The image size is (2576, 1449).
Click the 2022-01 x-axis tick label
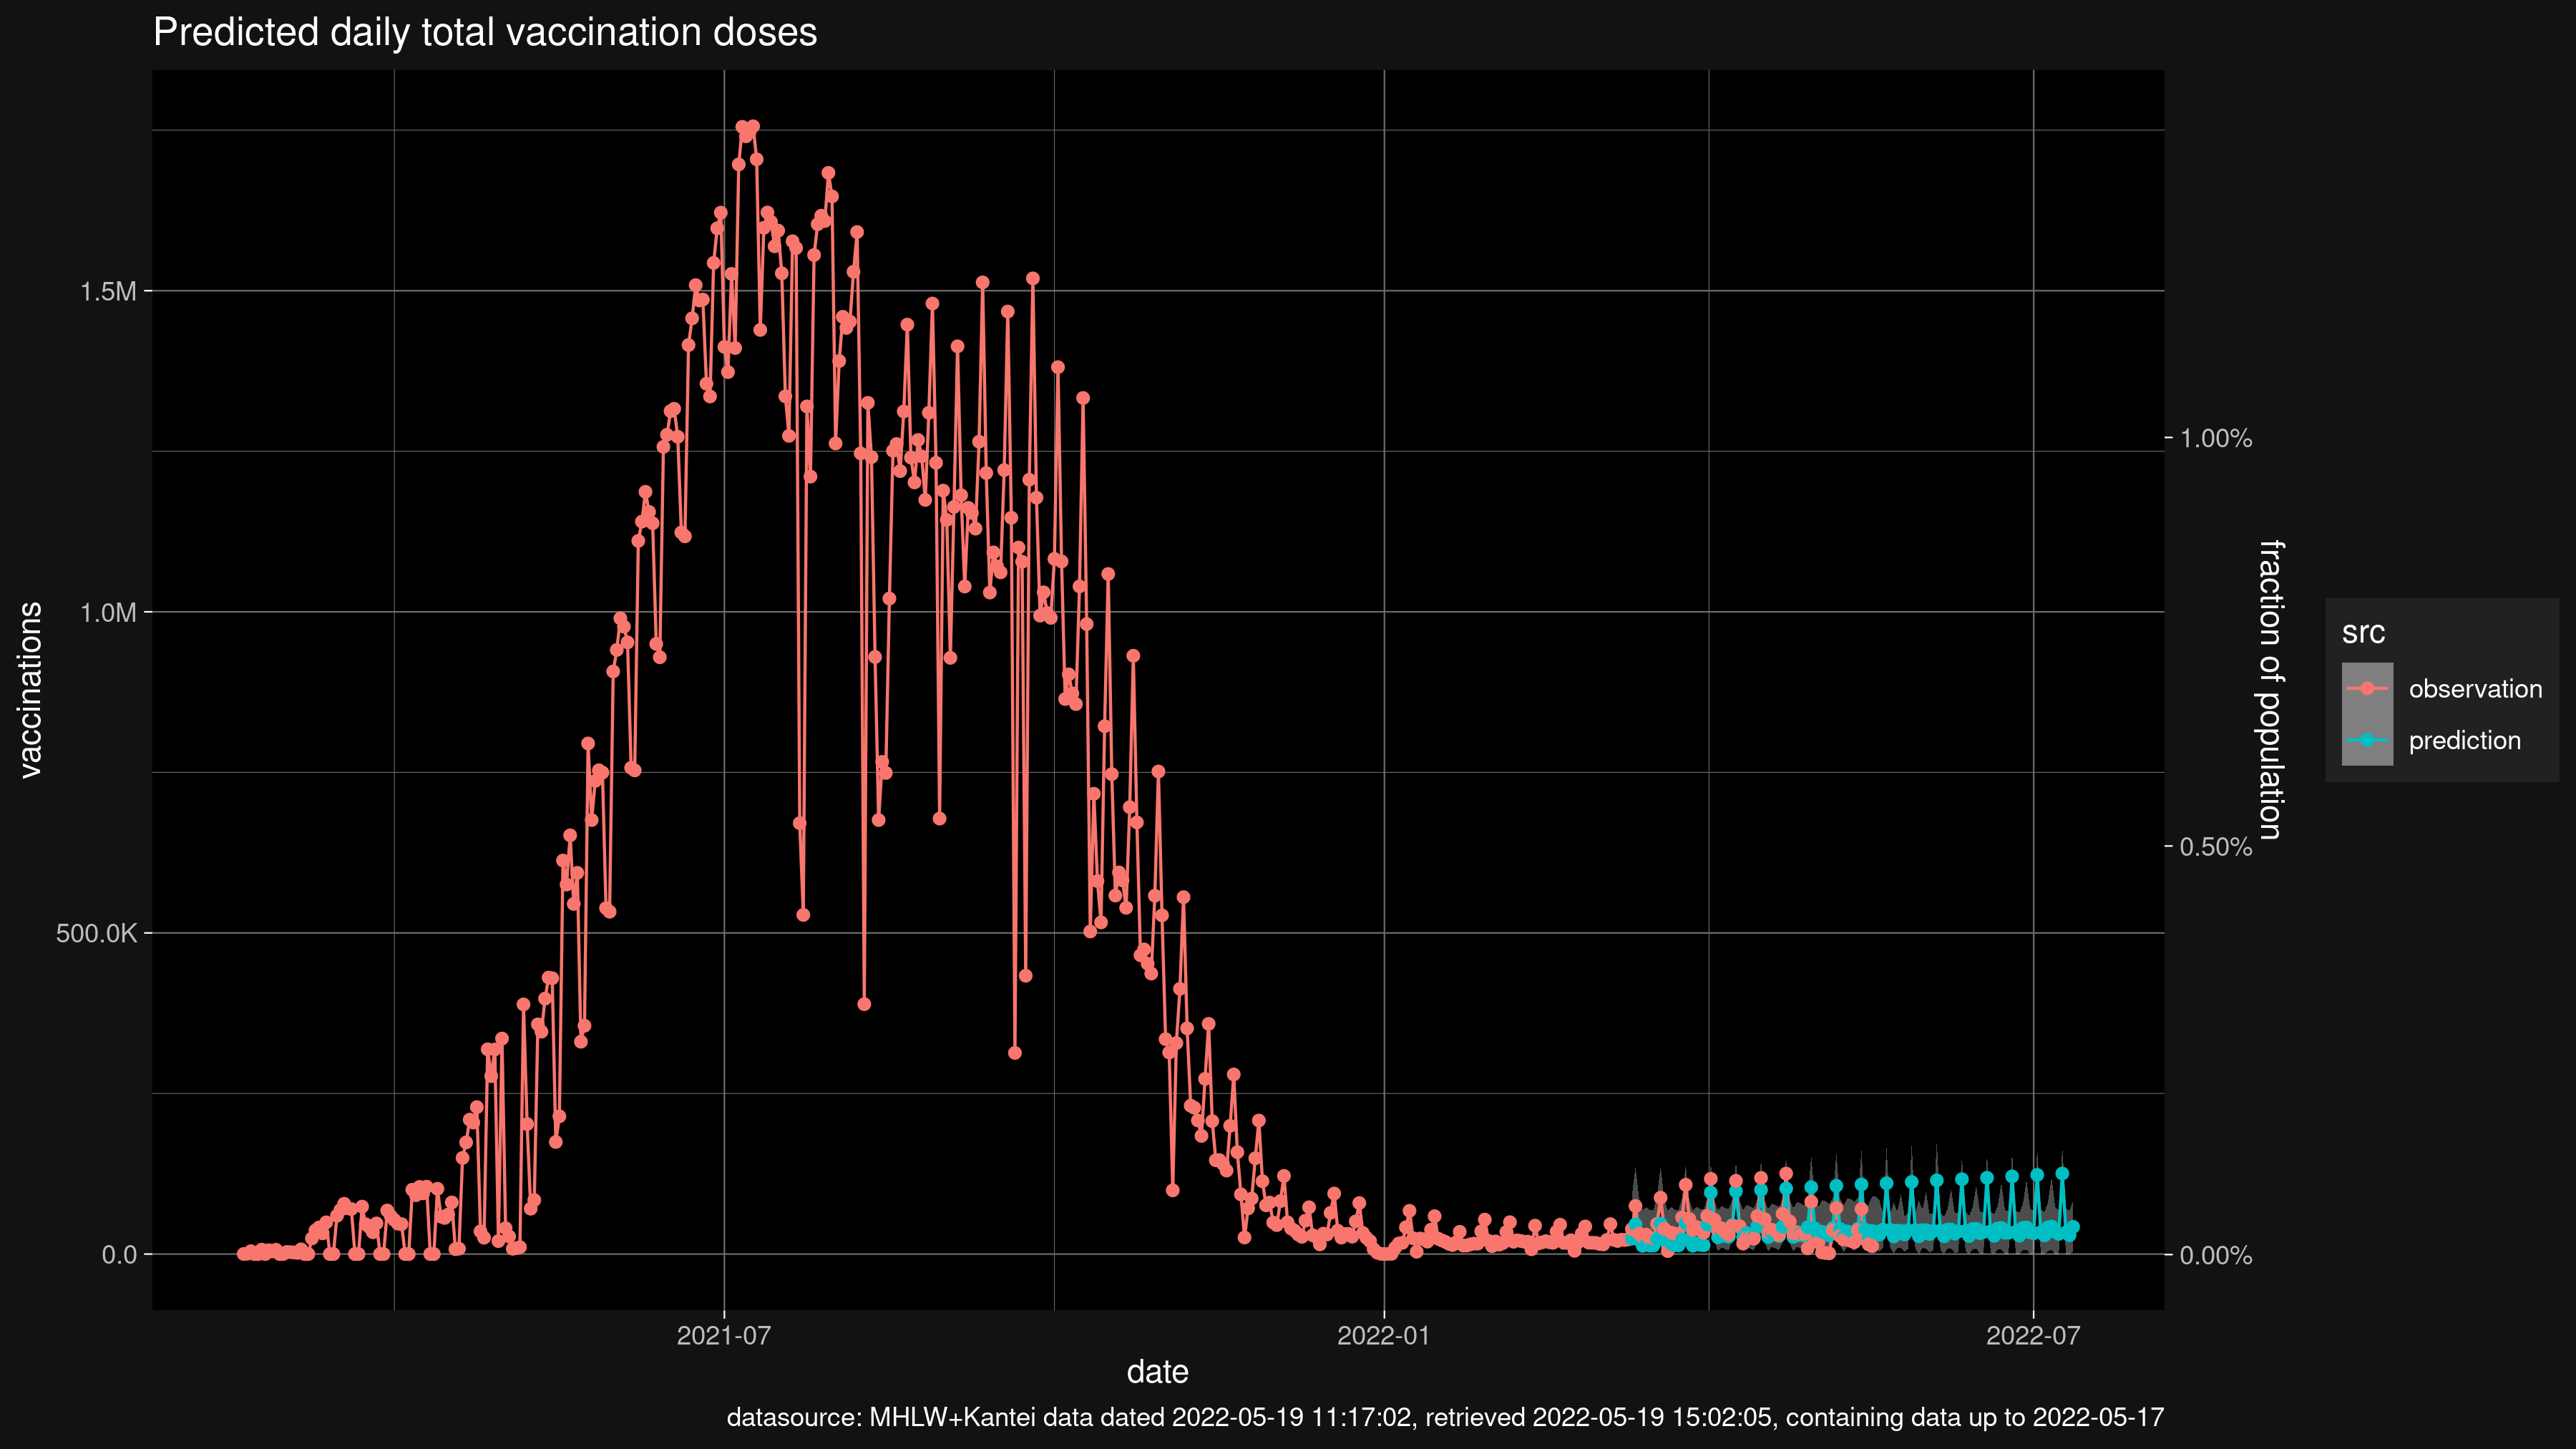(1384, 1335)
